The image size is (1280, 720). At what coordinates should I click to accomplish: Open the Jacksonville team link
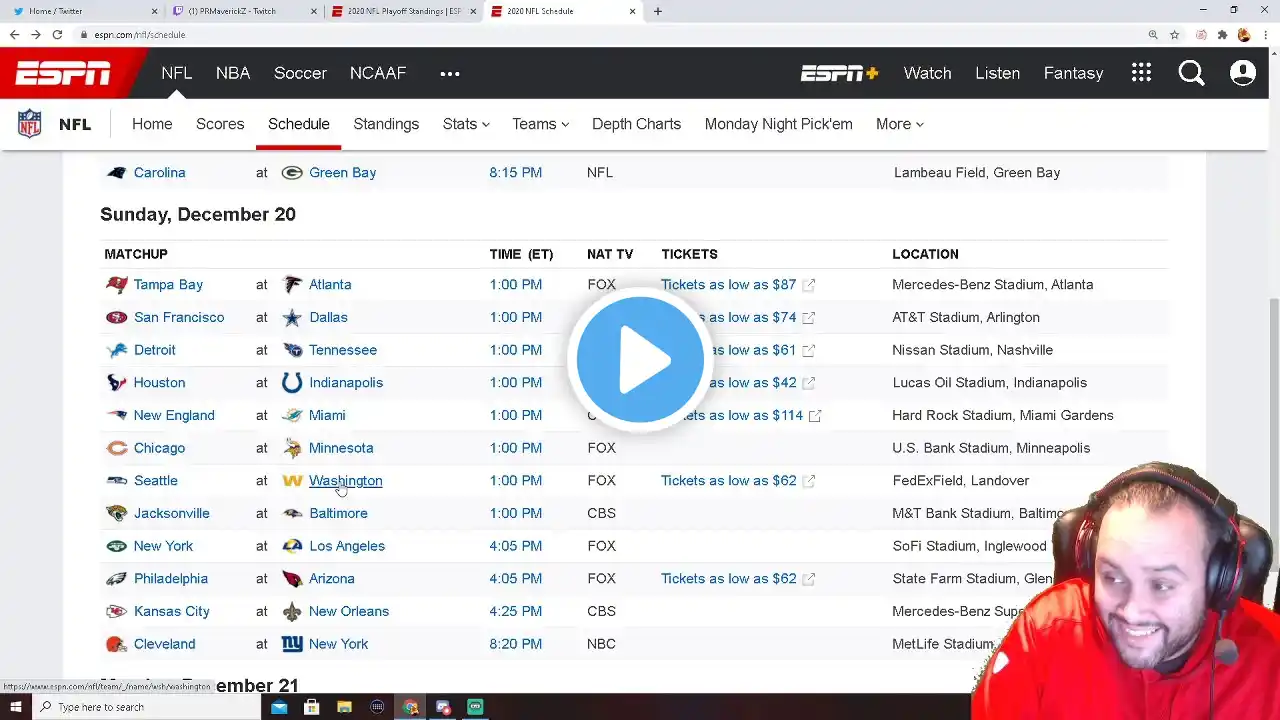[x=172, y=514]
